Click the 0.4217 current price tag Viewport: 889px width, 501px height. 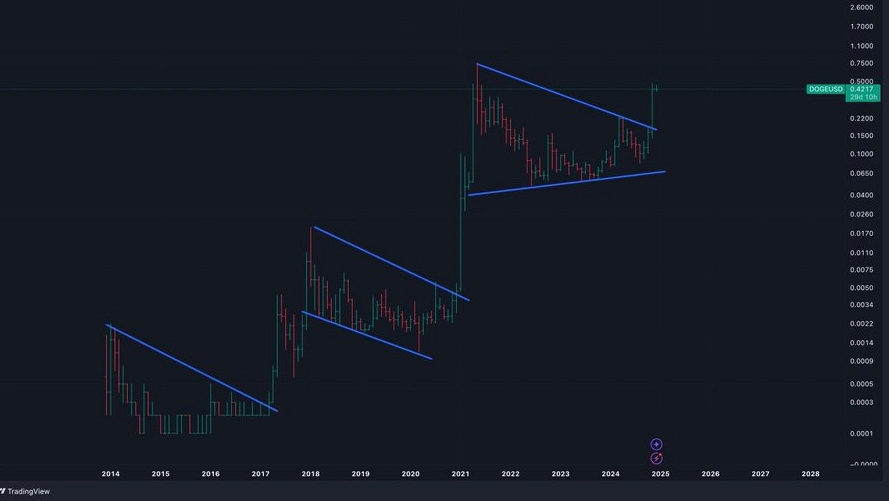[862, 89]
